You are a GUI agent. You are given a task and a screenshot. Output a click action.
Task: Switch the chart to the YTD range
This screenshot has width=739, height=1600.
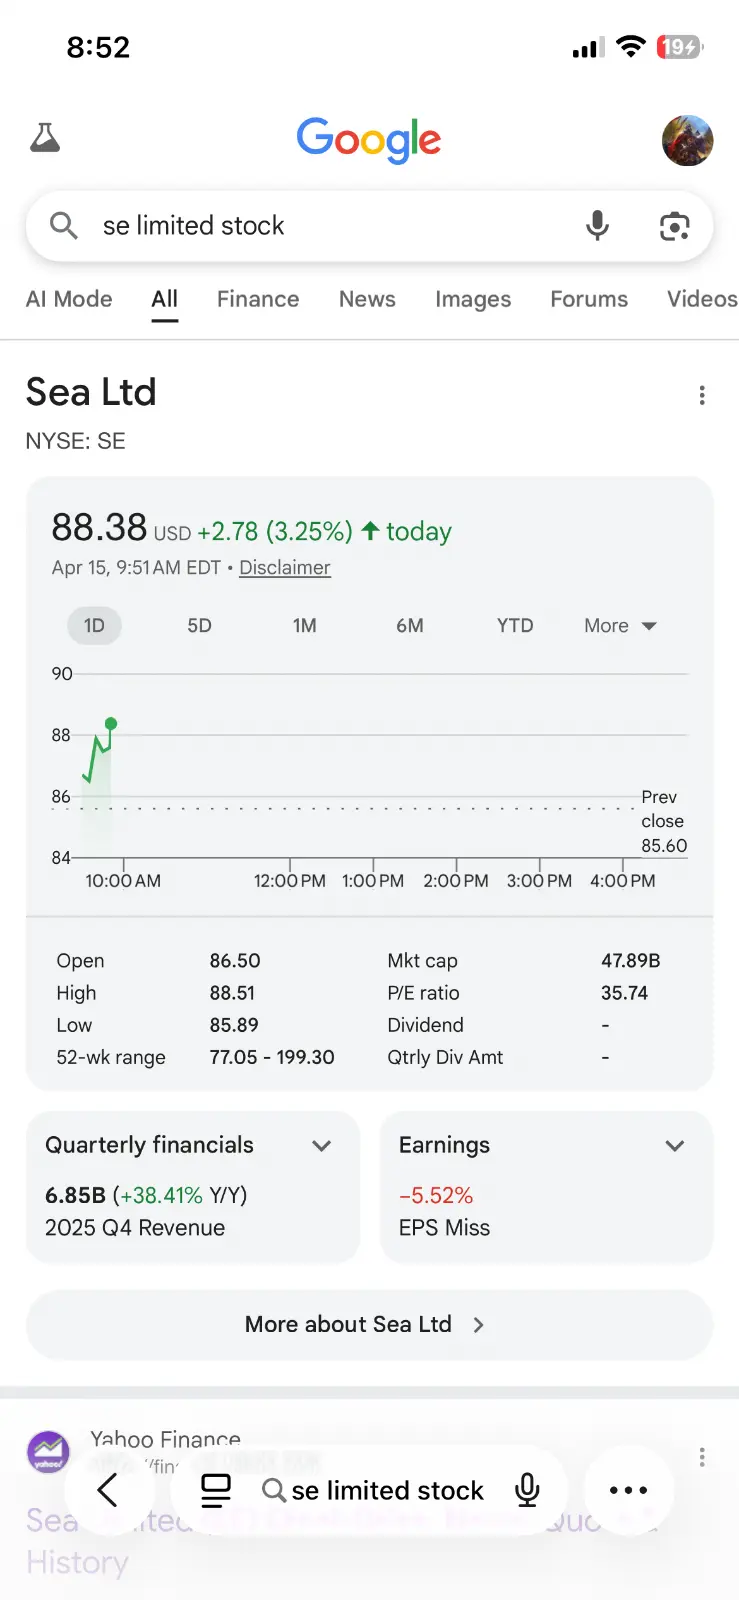[515, 626]
